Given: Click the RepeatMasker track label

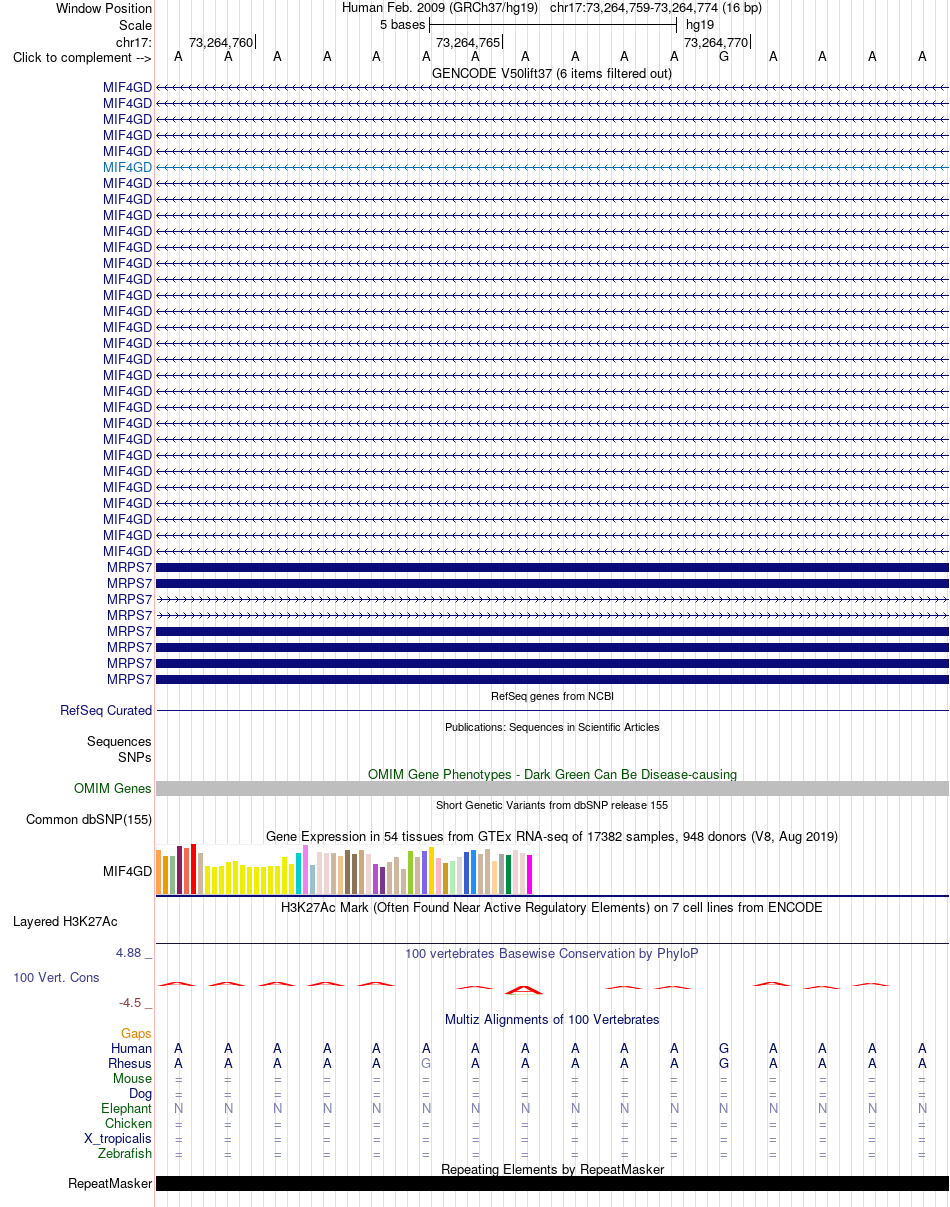Looking at the screenshot, I should click(110, 1184).
